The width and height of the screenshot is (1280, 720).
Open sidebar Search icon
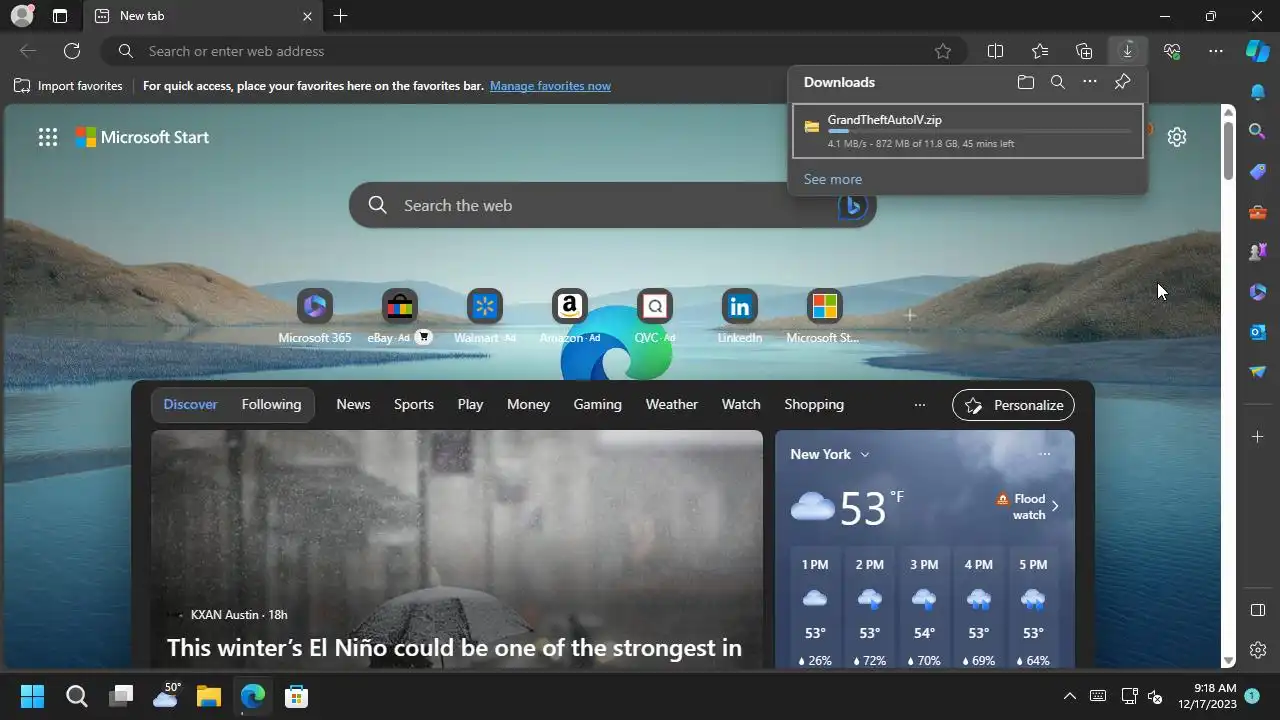click(x=1258, y=131)
